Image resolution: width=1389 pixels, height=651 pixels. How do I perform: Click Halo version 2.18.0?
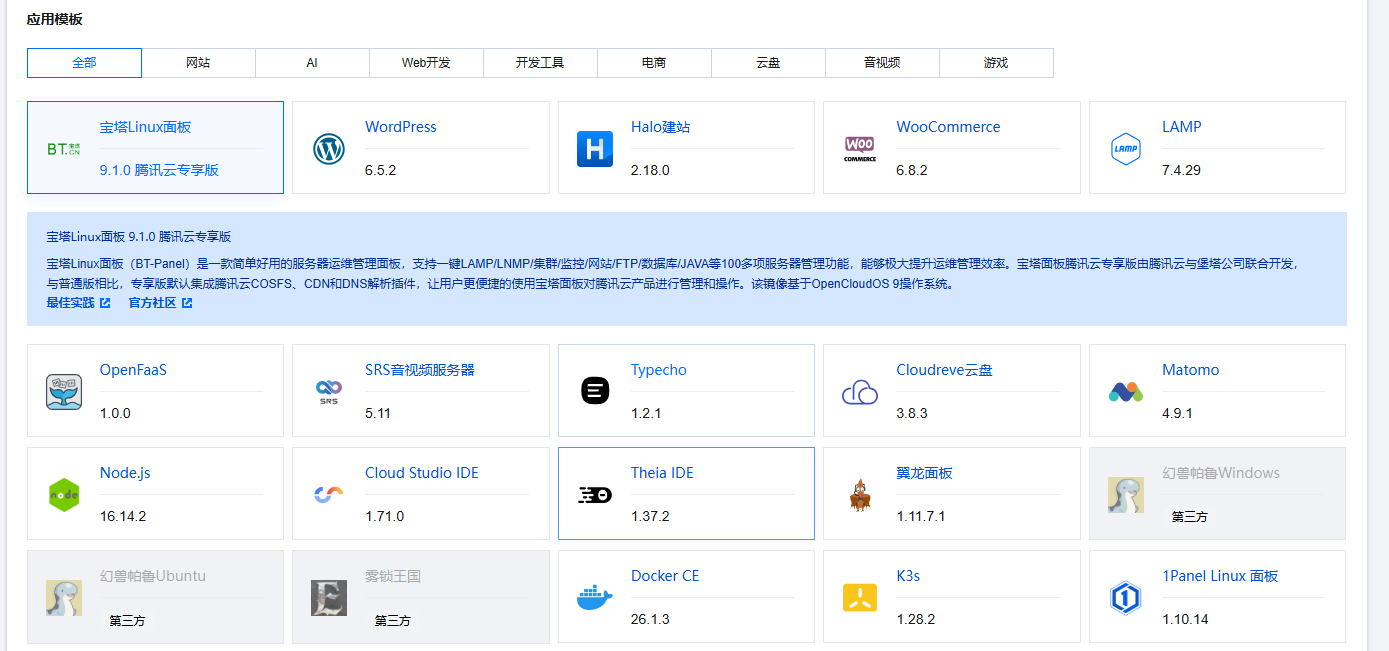click(650, 170)
